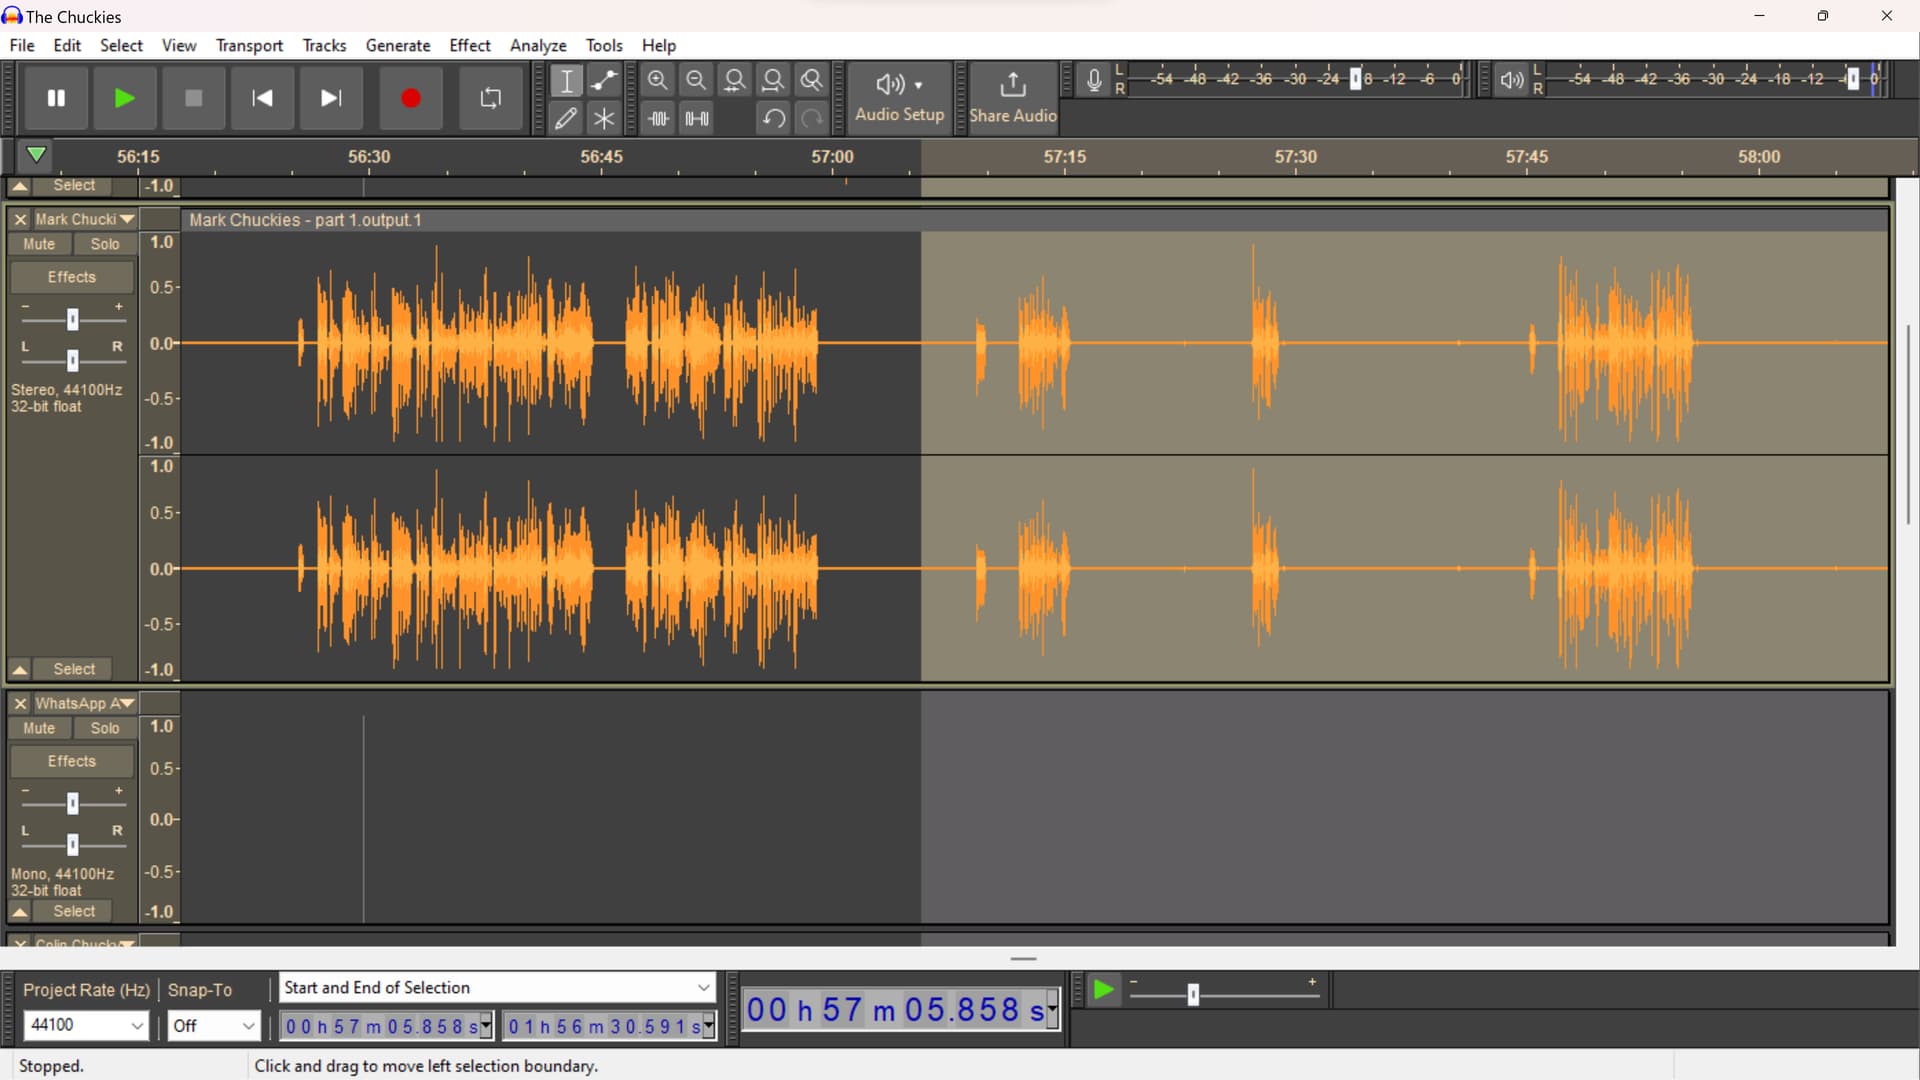Image resolution: width=1920 pixels, height=1080 pixels.
Task: Open Effects on the WhatsApp track
Action: coord(71,761)
